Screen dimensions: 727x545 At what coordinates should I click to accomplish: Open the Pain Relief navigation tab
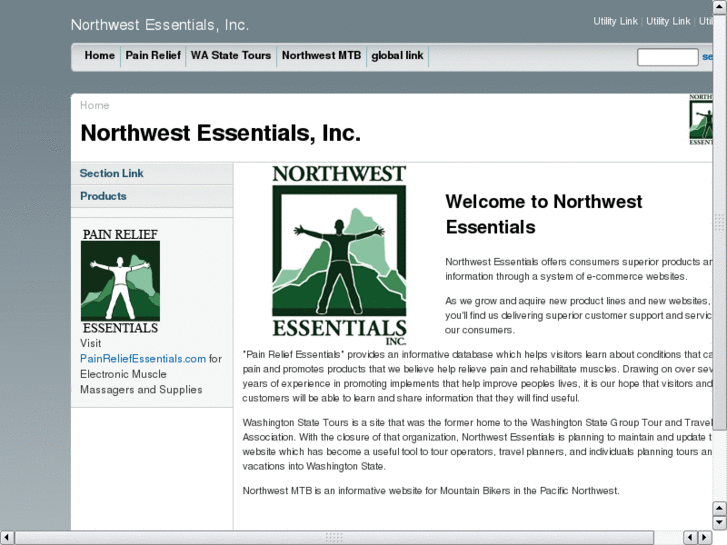(153, 56)
